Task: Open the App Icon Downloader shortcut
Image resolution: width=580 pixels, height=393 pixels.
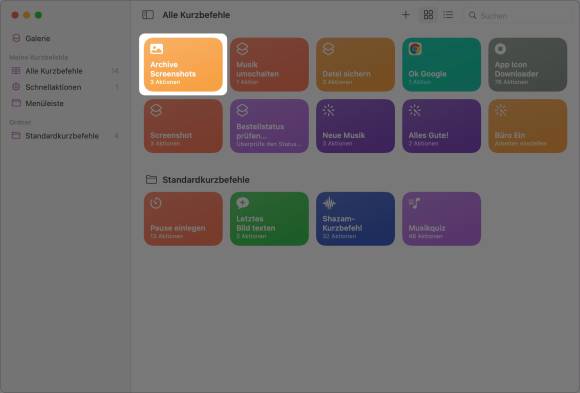Action: 528,64
